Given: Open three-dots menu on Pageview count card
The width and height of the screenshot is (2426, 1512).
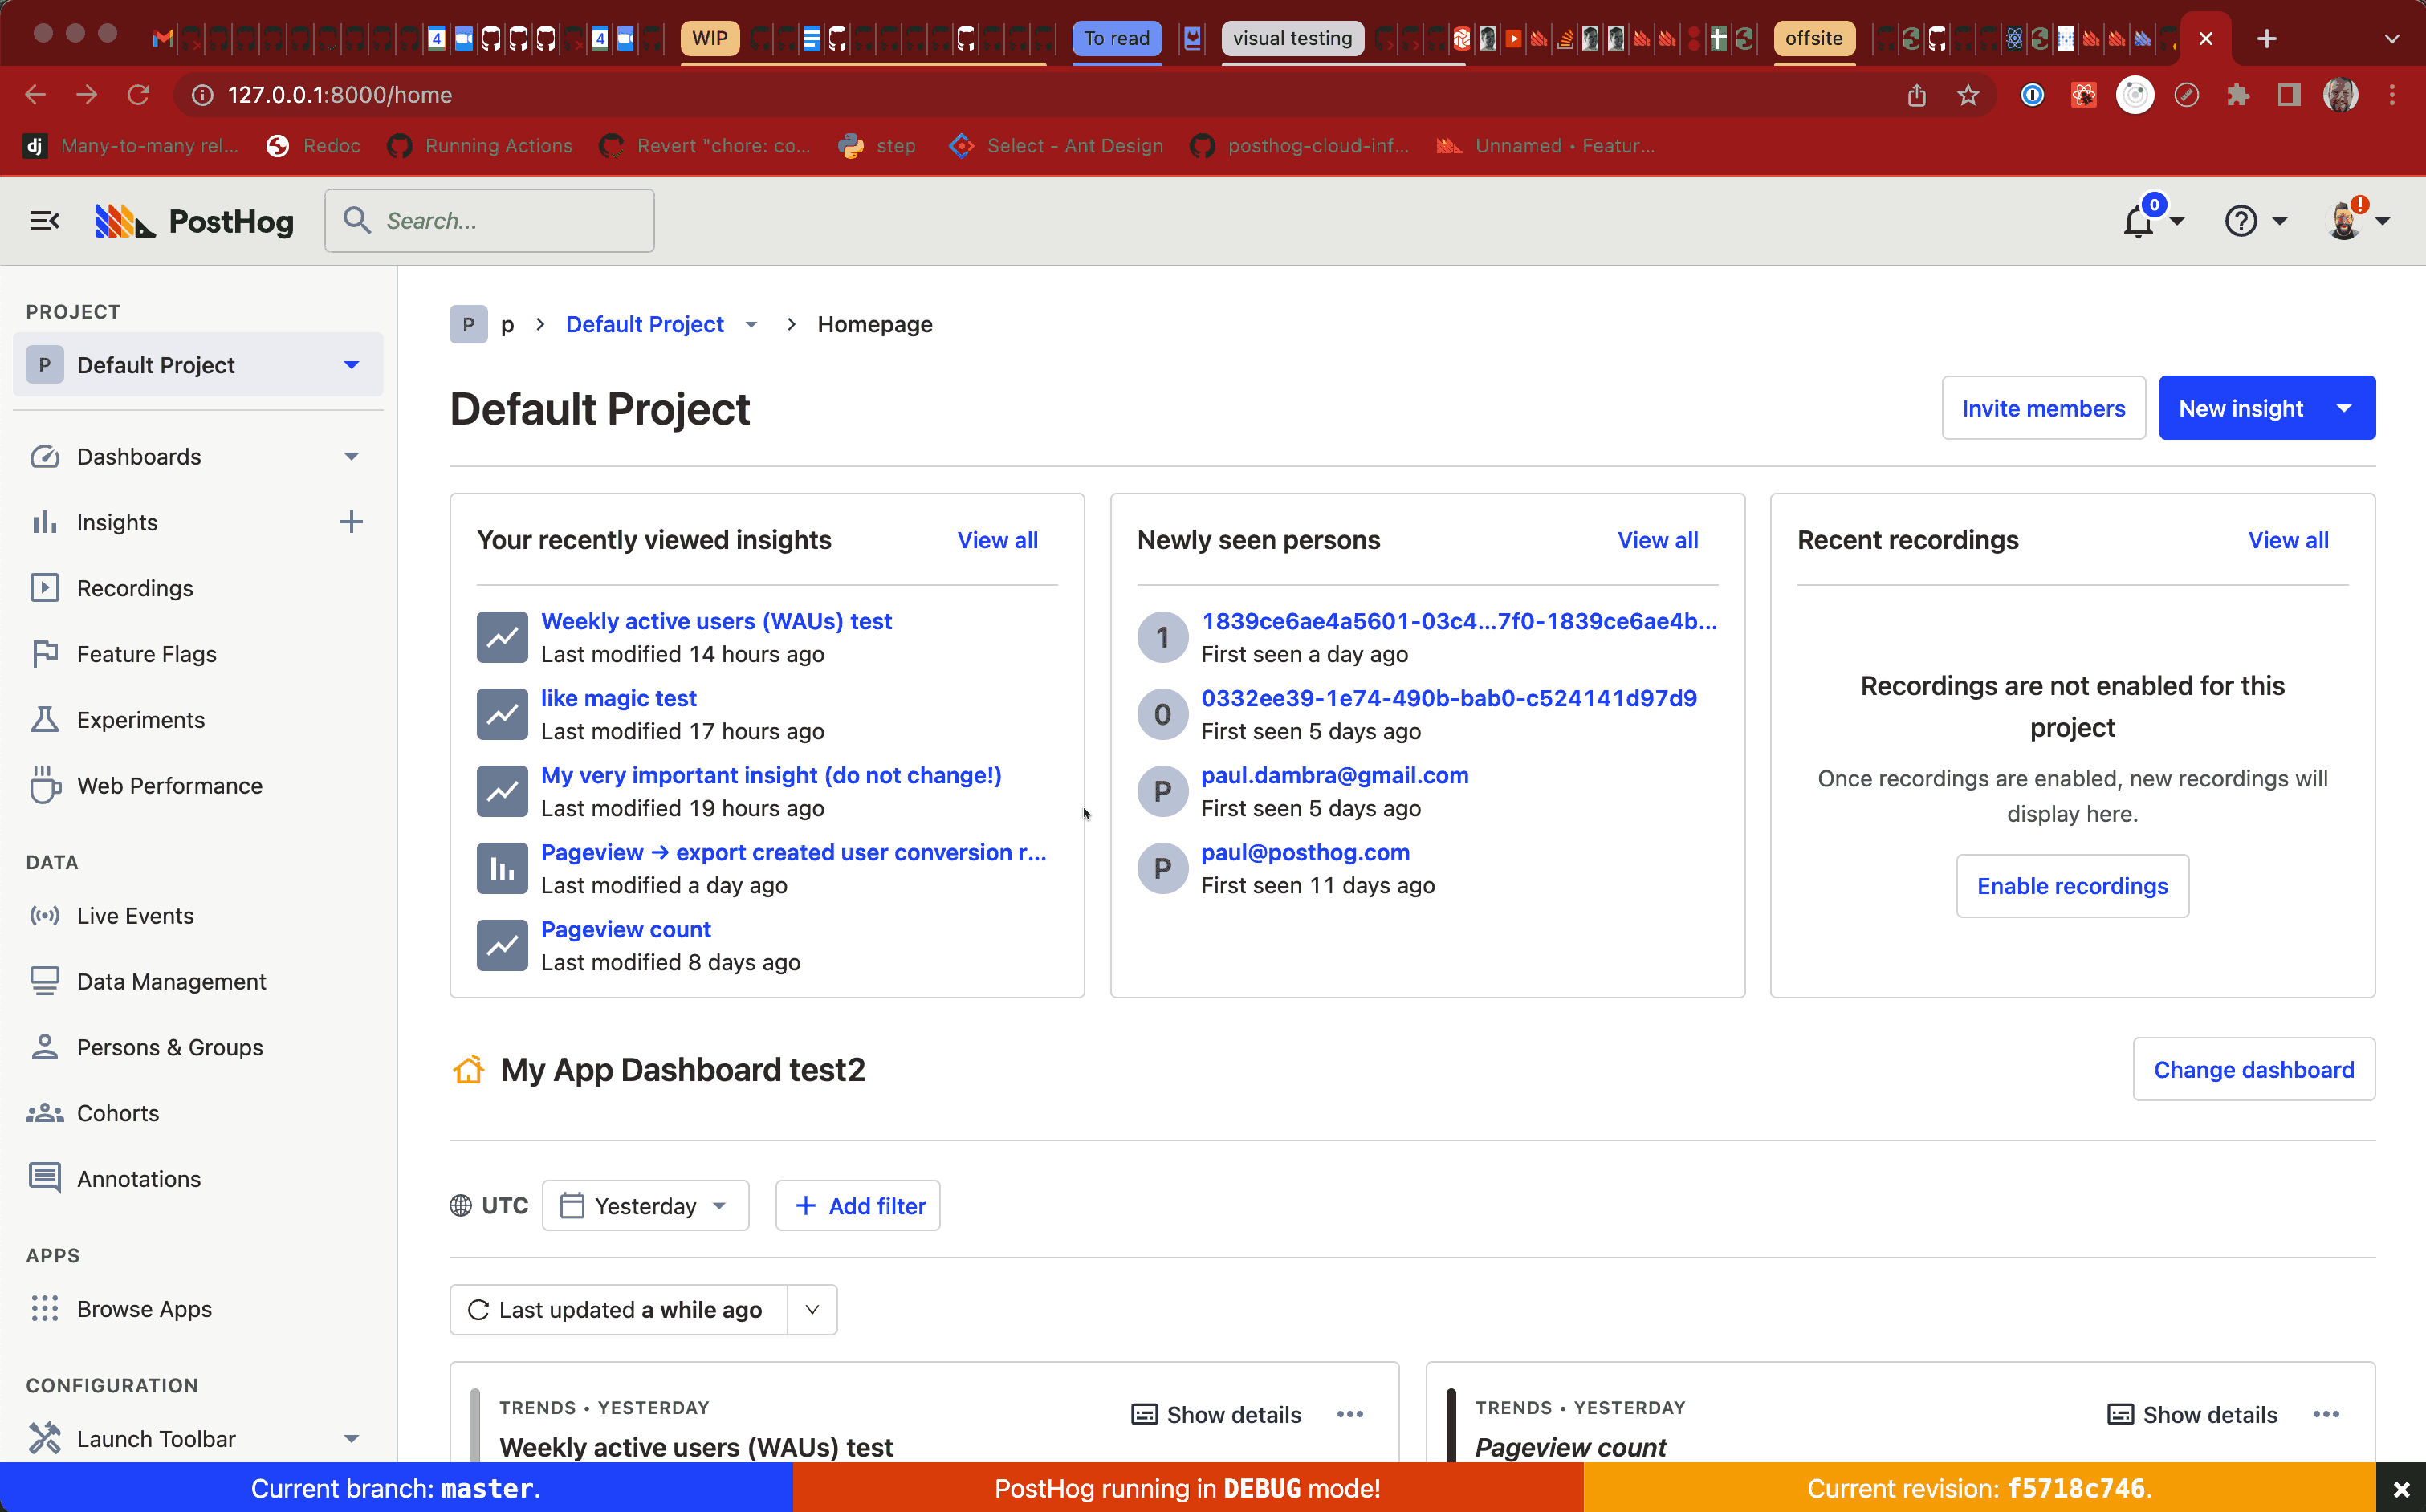Looking at the screenshot, I should 2326,1414.
